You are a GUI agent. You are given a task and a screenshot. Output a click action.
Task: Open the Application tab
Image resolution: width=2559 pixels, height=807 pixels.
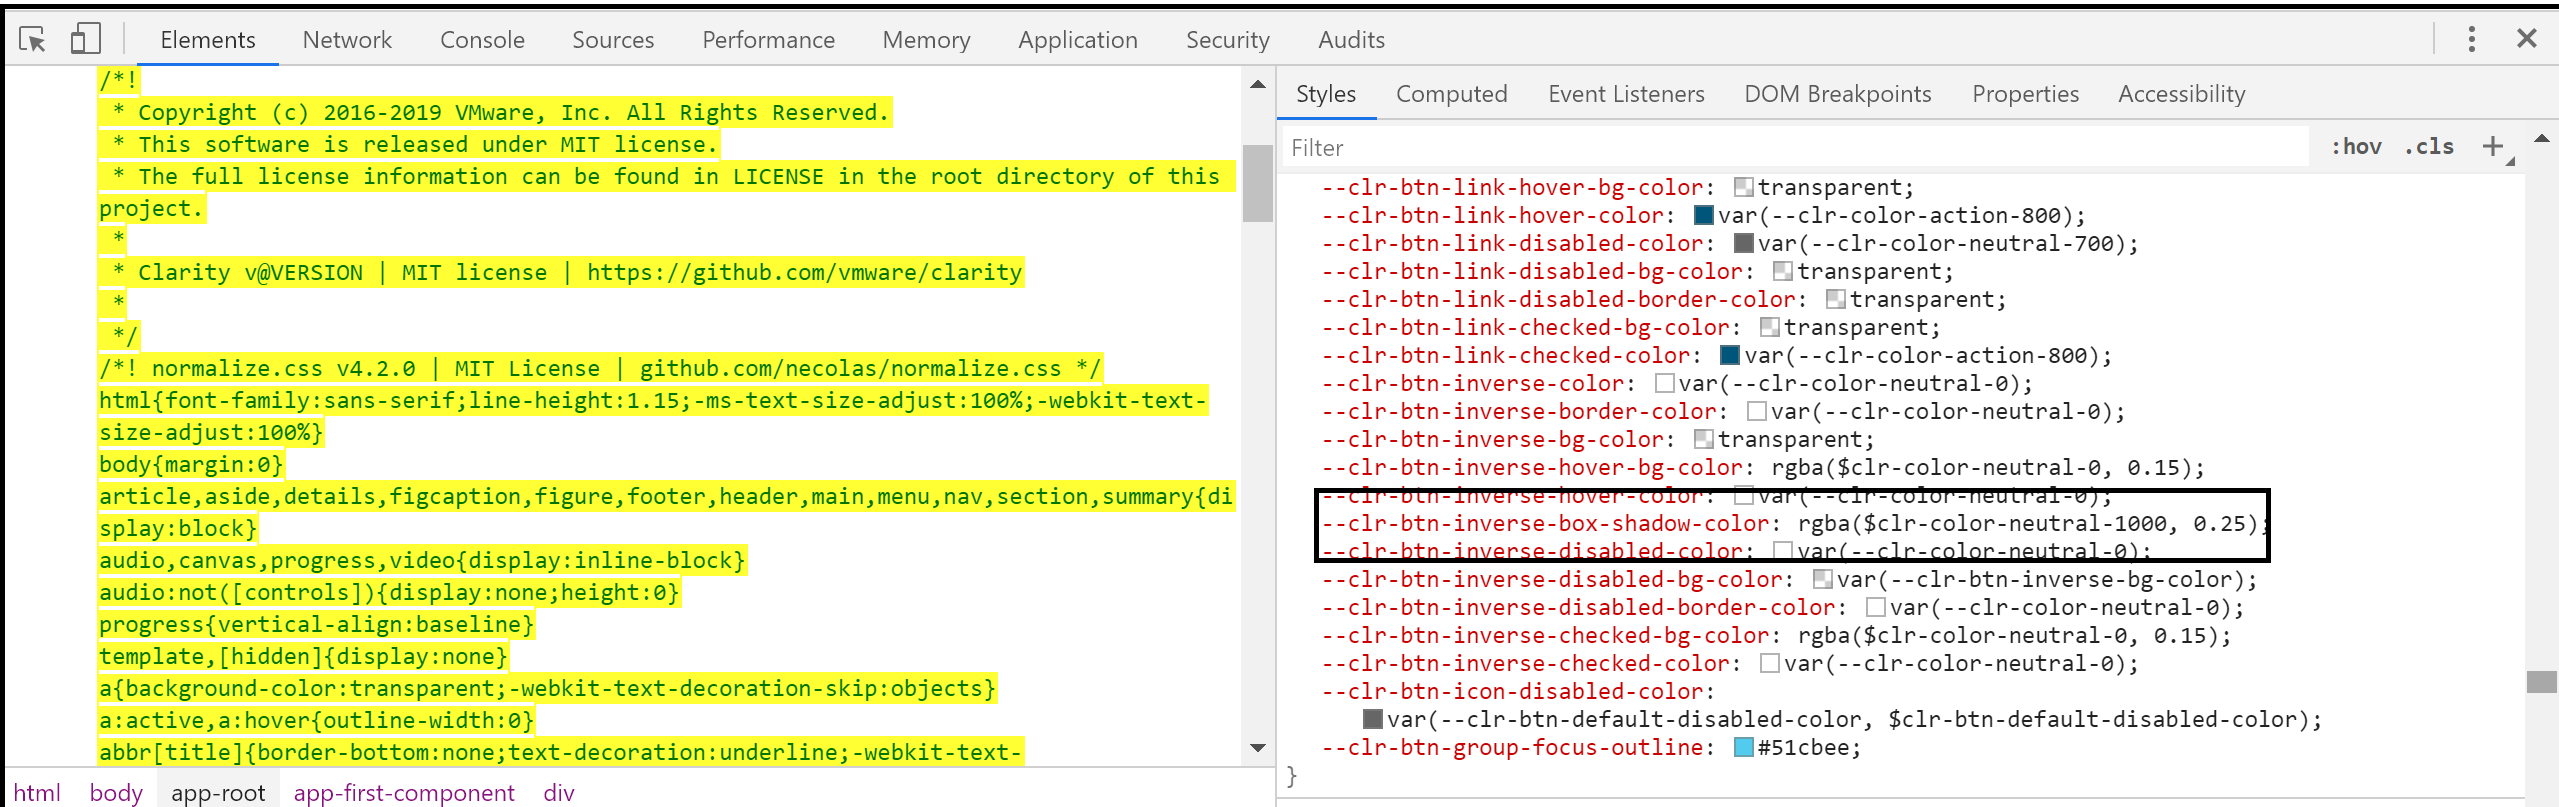click(x=1078, y=40)
